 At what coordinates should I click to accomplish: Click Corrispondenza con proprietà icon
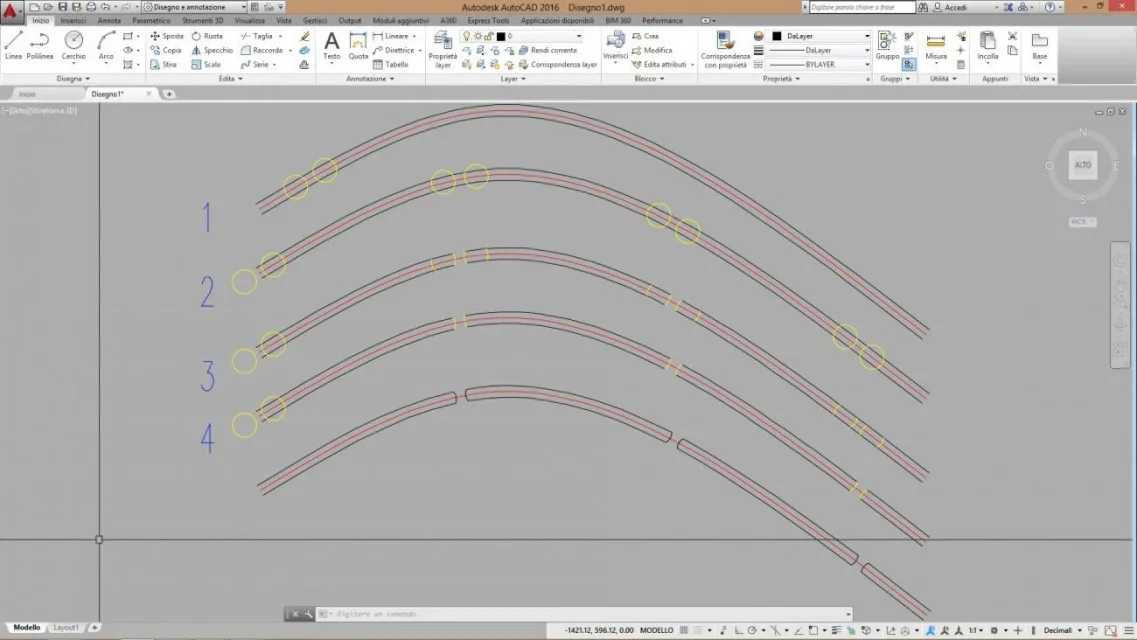[x=724, y=48]
